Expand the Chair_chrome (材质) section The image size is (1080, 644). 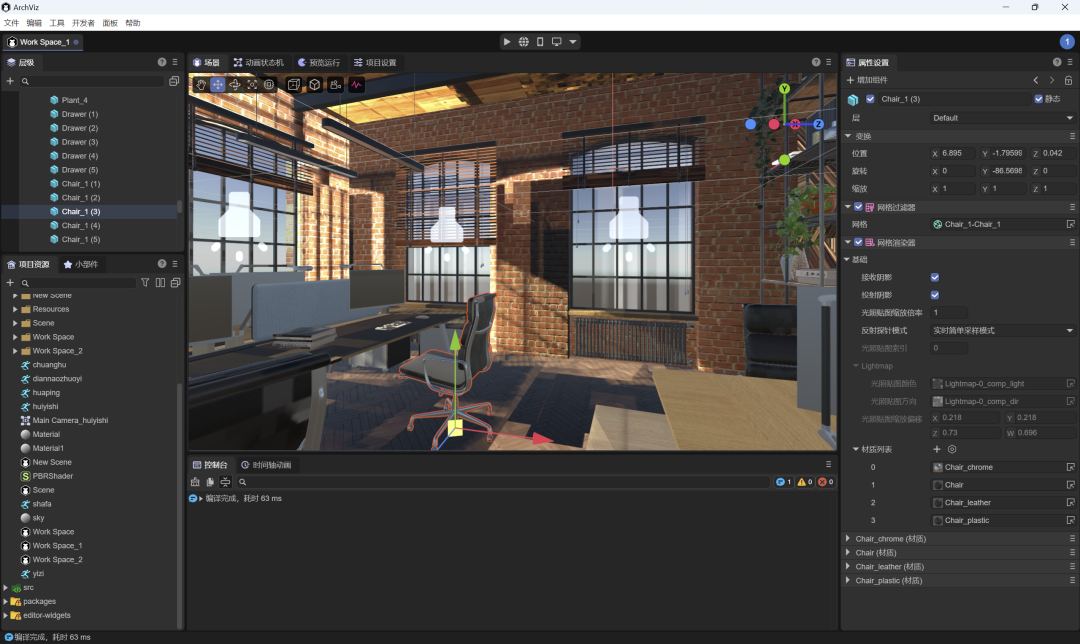[848, 539]
